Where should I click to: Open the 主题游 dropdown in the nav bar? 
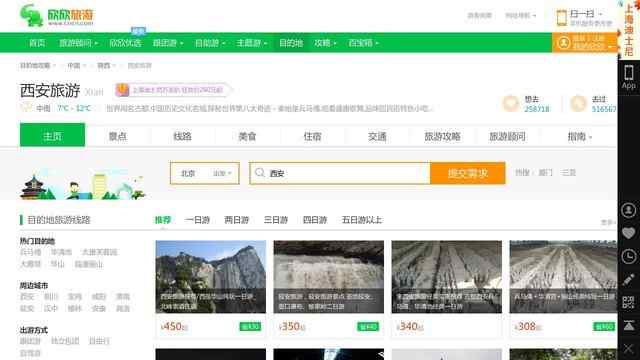(252, 43)
